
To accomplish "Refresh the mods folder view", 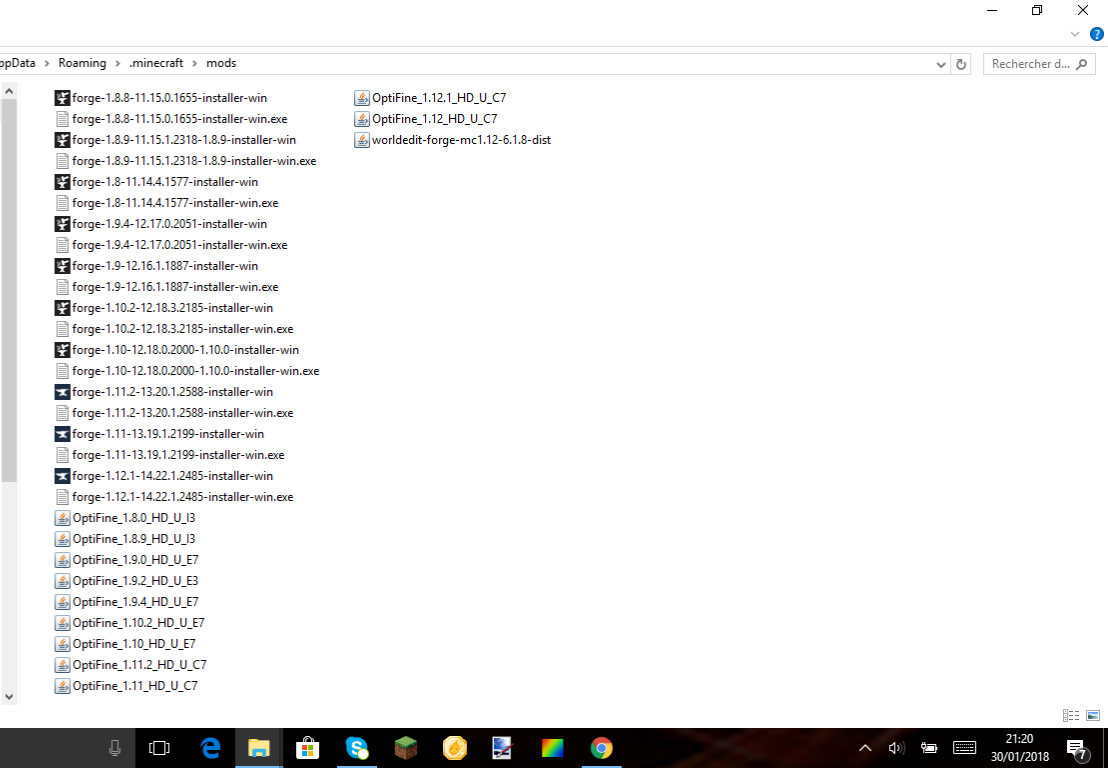I will (961, 64).
